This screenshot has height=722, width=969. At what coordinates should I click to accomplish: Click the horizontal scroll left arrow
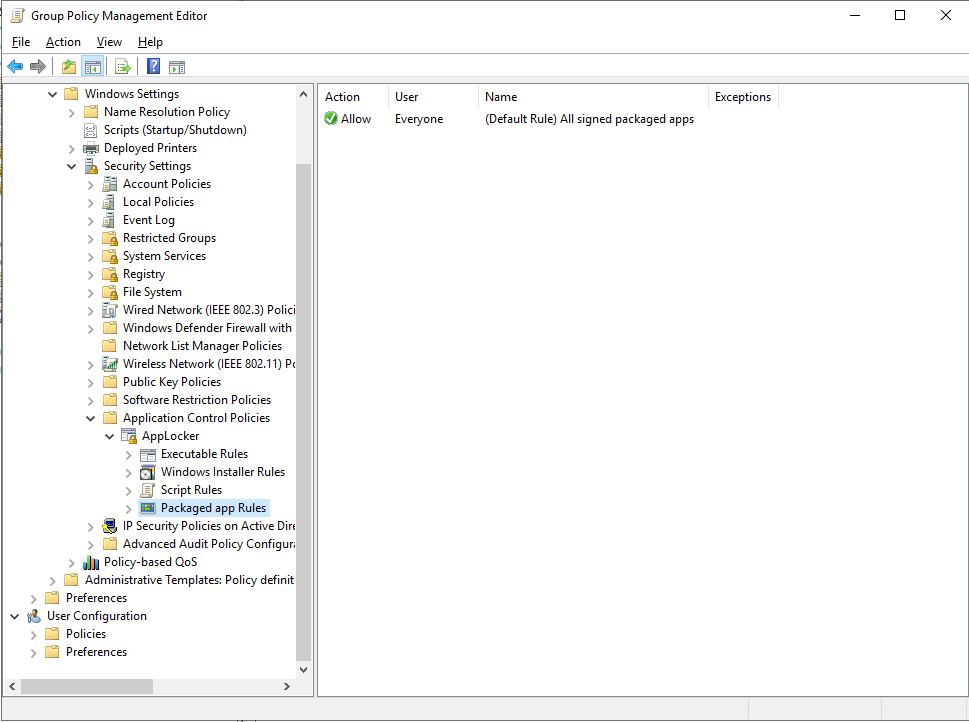12,686
